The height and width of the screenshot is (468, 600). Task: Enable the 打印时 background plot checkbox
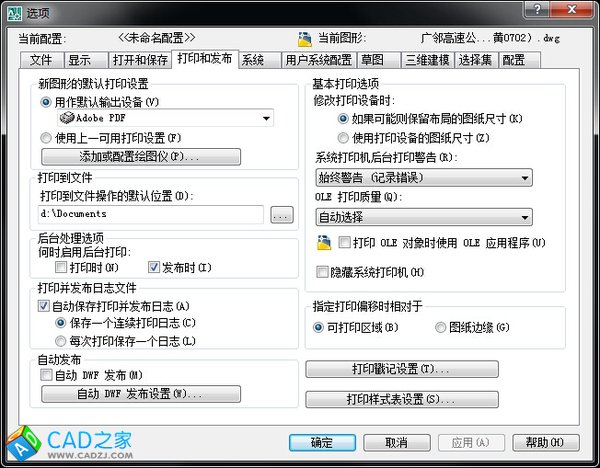pos(61,267)
